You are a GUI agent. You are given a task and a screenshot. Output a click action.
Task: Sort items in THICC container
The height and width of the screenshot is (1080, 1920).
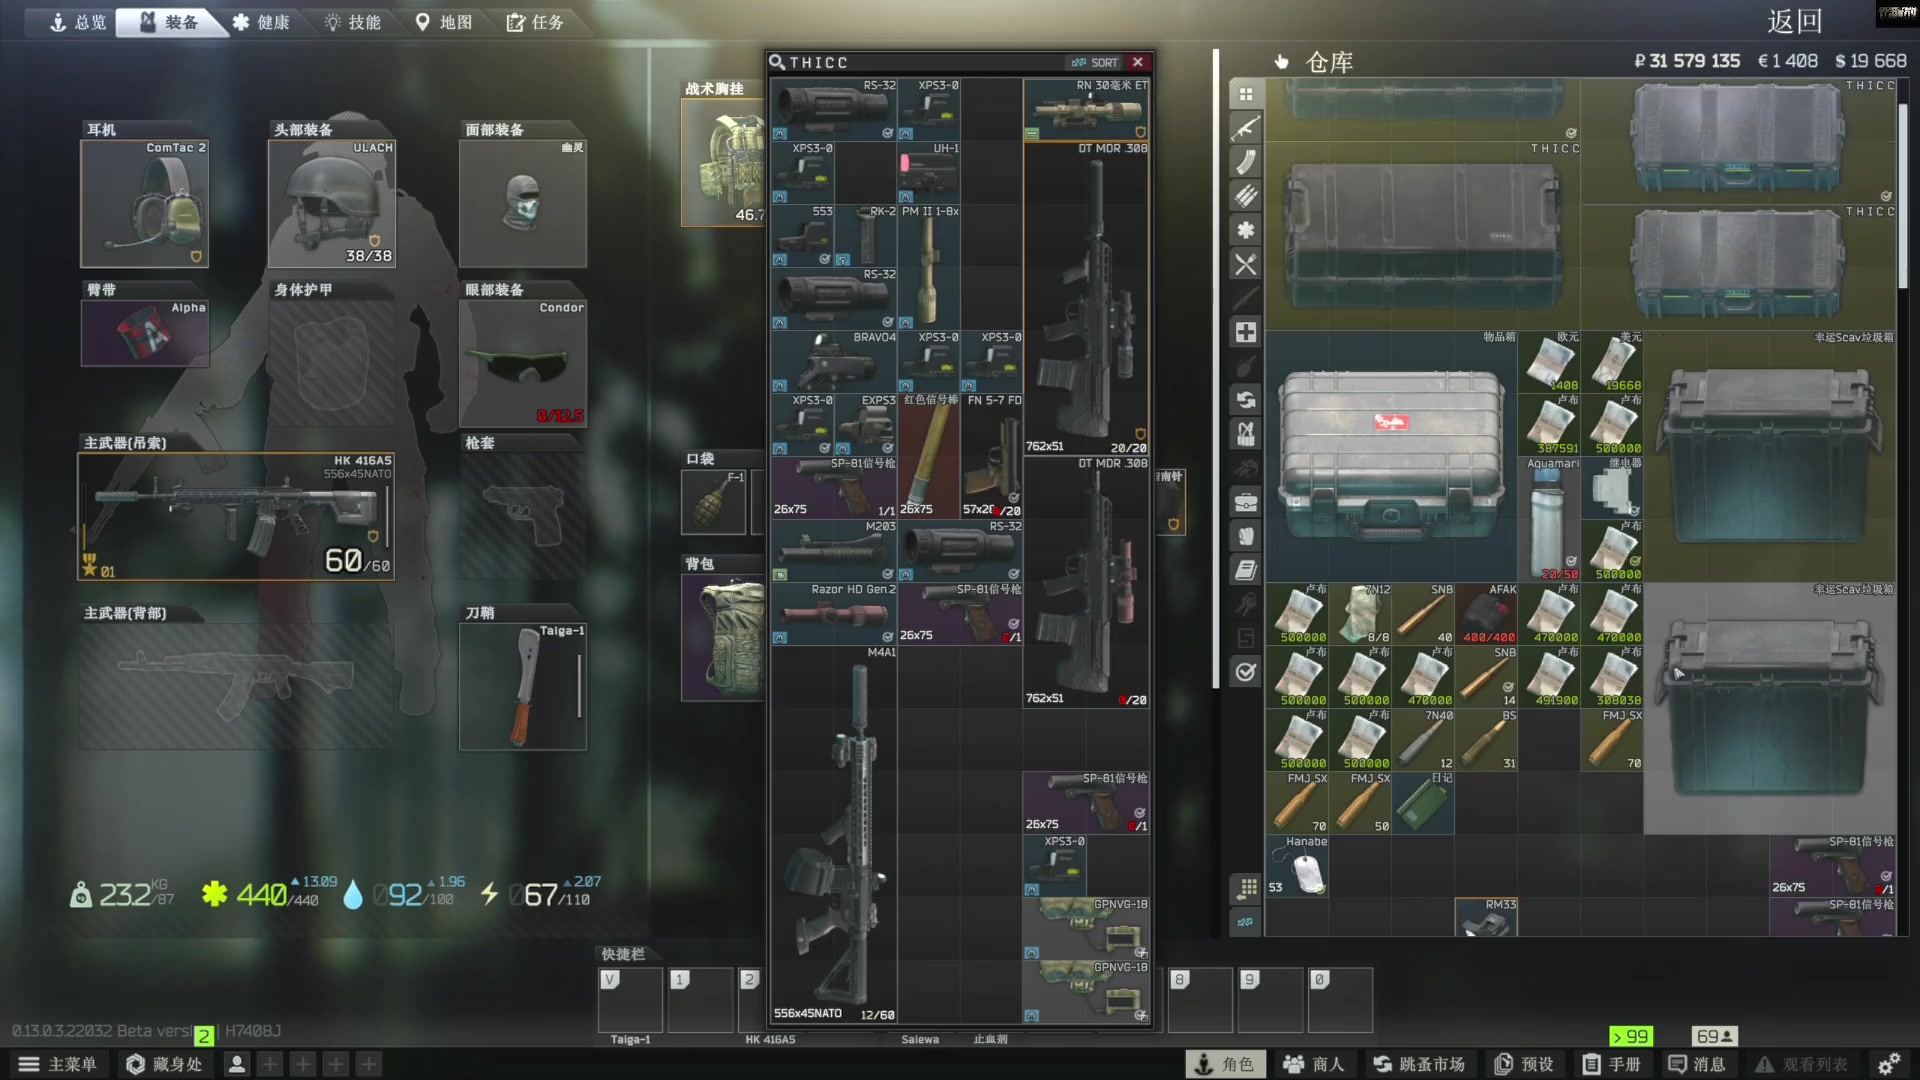1094,62
